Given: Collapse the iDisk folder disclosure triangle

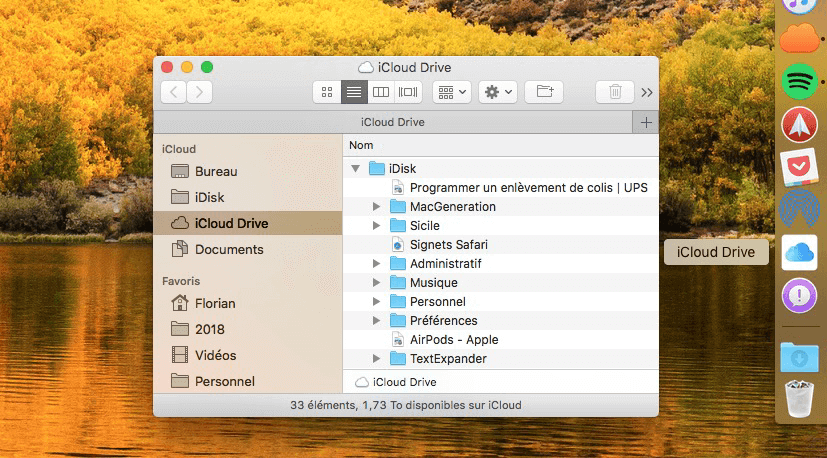Looking at the screenshot, I should (356, 169).
